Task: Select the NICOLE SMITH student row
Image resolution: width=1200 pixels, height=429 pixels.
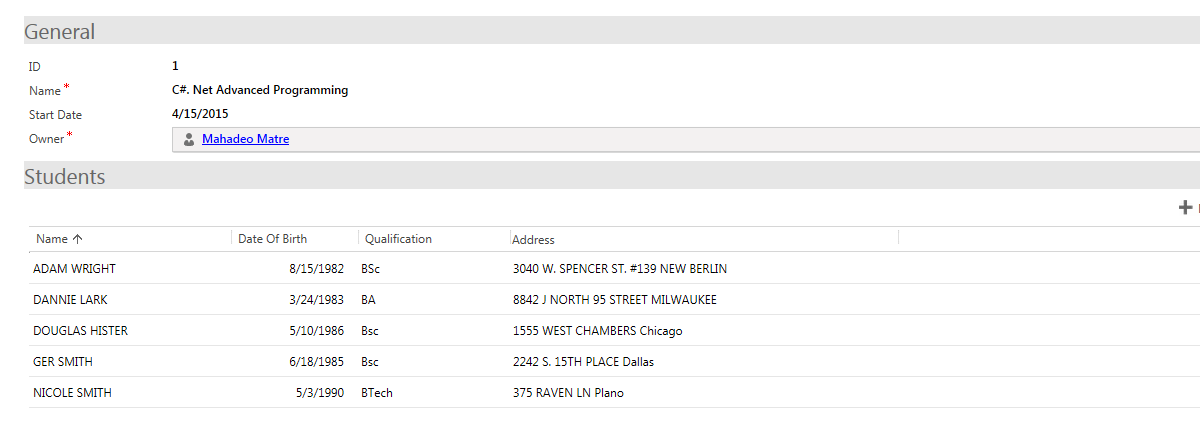Action: (x=72, y=393)
